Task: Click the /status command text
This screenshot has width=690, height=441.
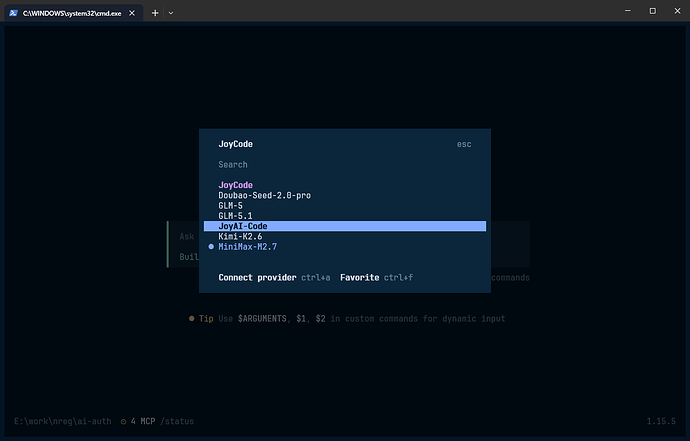Action: (x=177, y=421)
